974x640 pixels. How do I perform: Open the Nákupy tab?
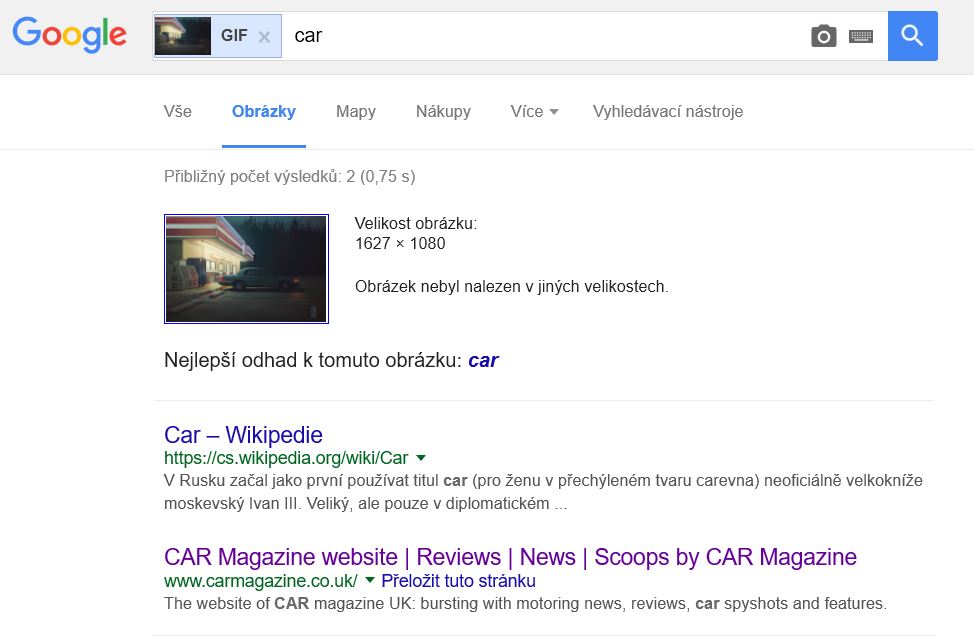[x=444, y=111]
